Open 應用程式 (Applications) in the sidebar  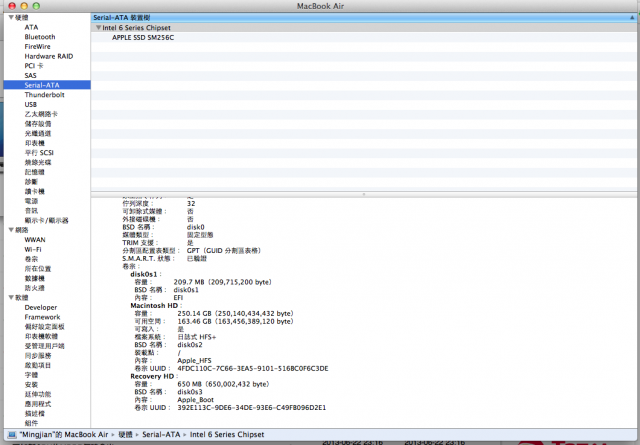(x=38, y=404)
